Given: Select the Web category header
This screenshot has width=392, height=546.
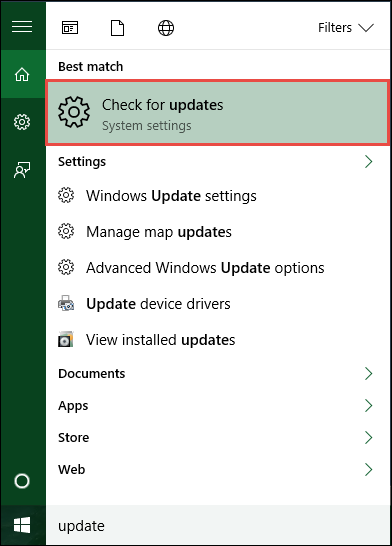Looking at the screenshot, I should click(x=71, y=469).
